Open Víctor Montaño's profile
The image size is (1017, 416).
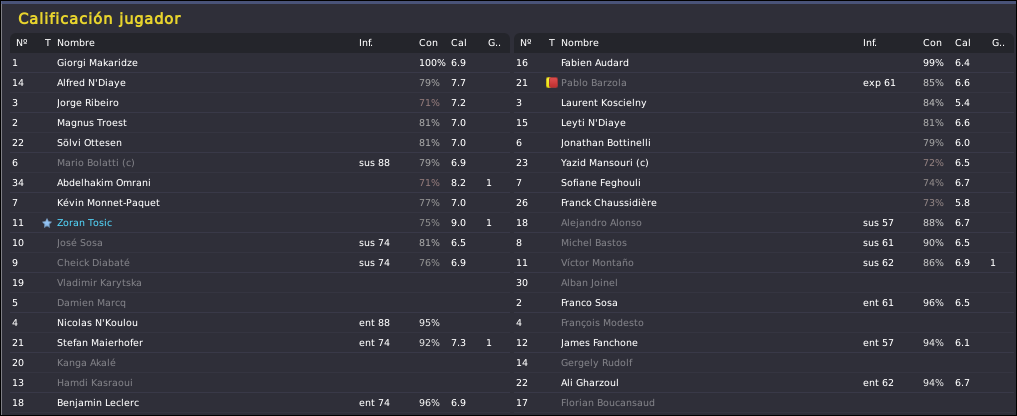pos(598,263)
